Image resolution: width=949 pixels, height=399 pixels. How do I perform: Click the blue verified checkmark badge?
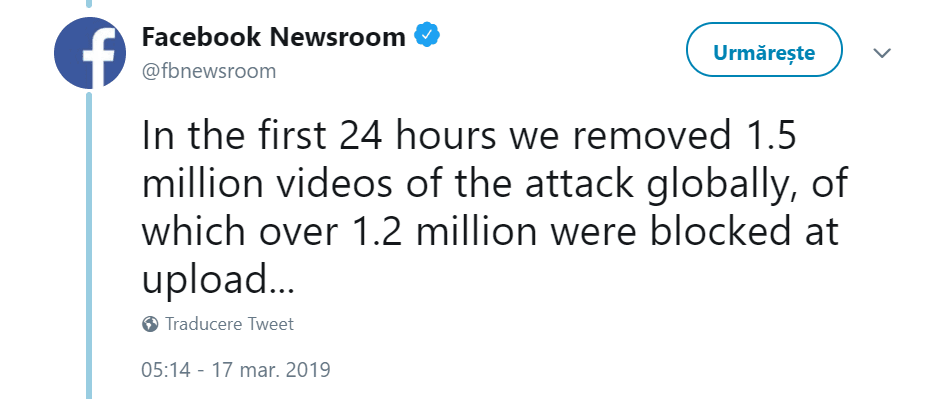(427, 36)
